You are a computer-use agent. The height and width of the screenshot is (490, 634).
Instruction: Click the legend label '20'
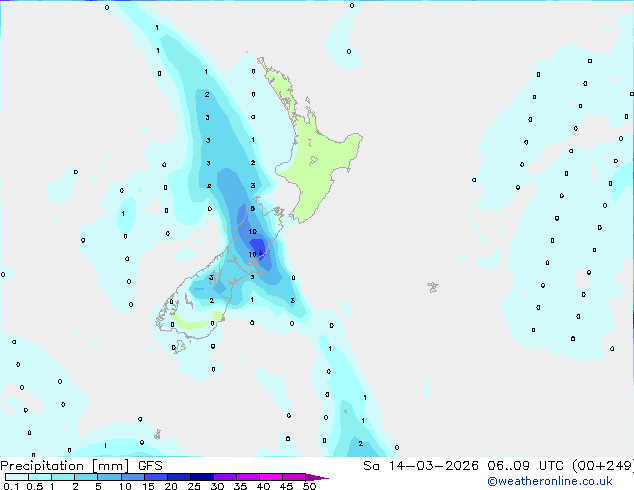tap(171, 486)
